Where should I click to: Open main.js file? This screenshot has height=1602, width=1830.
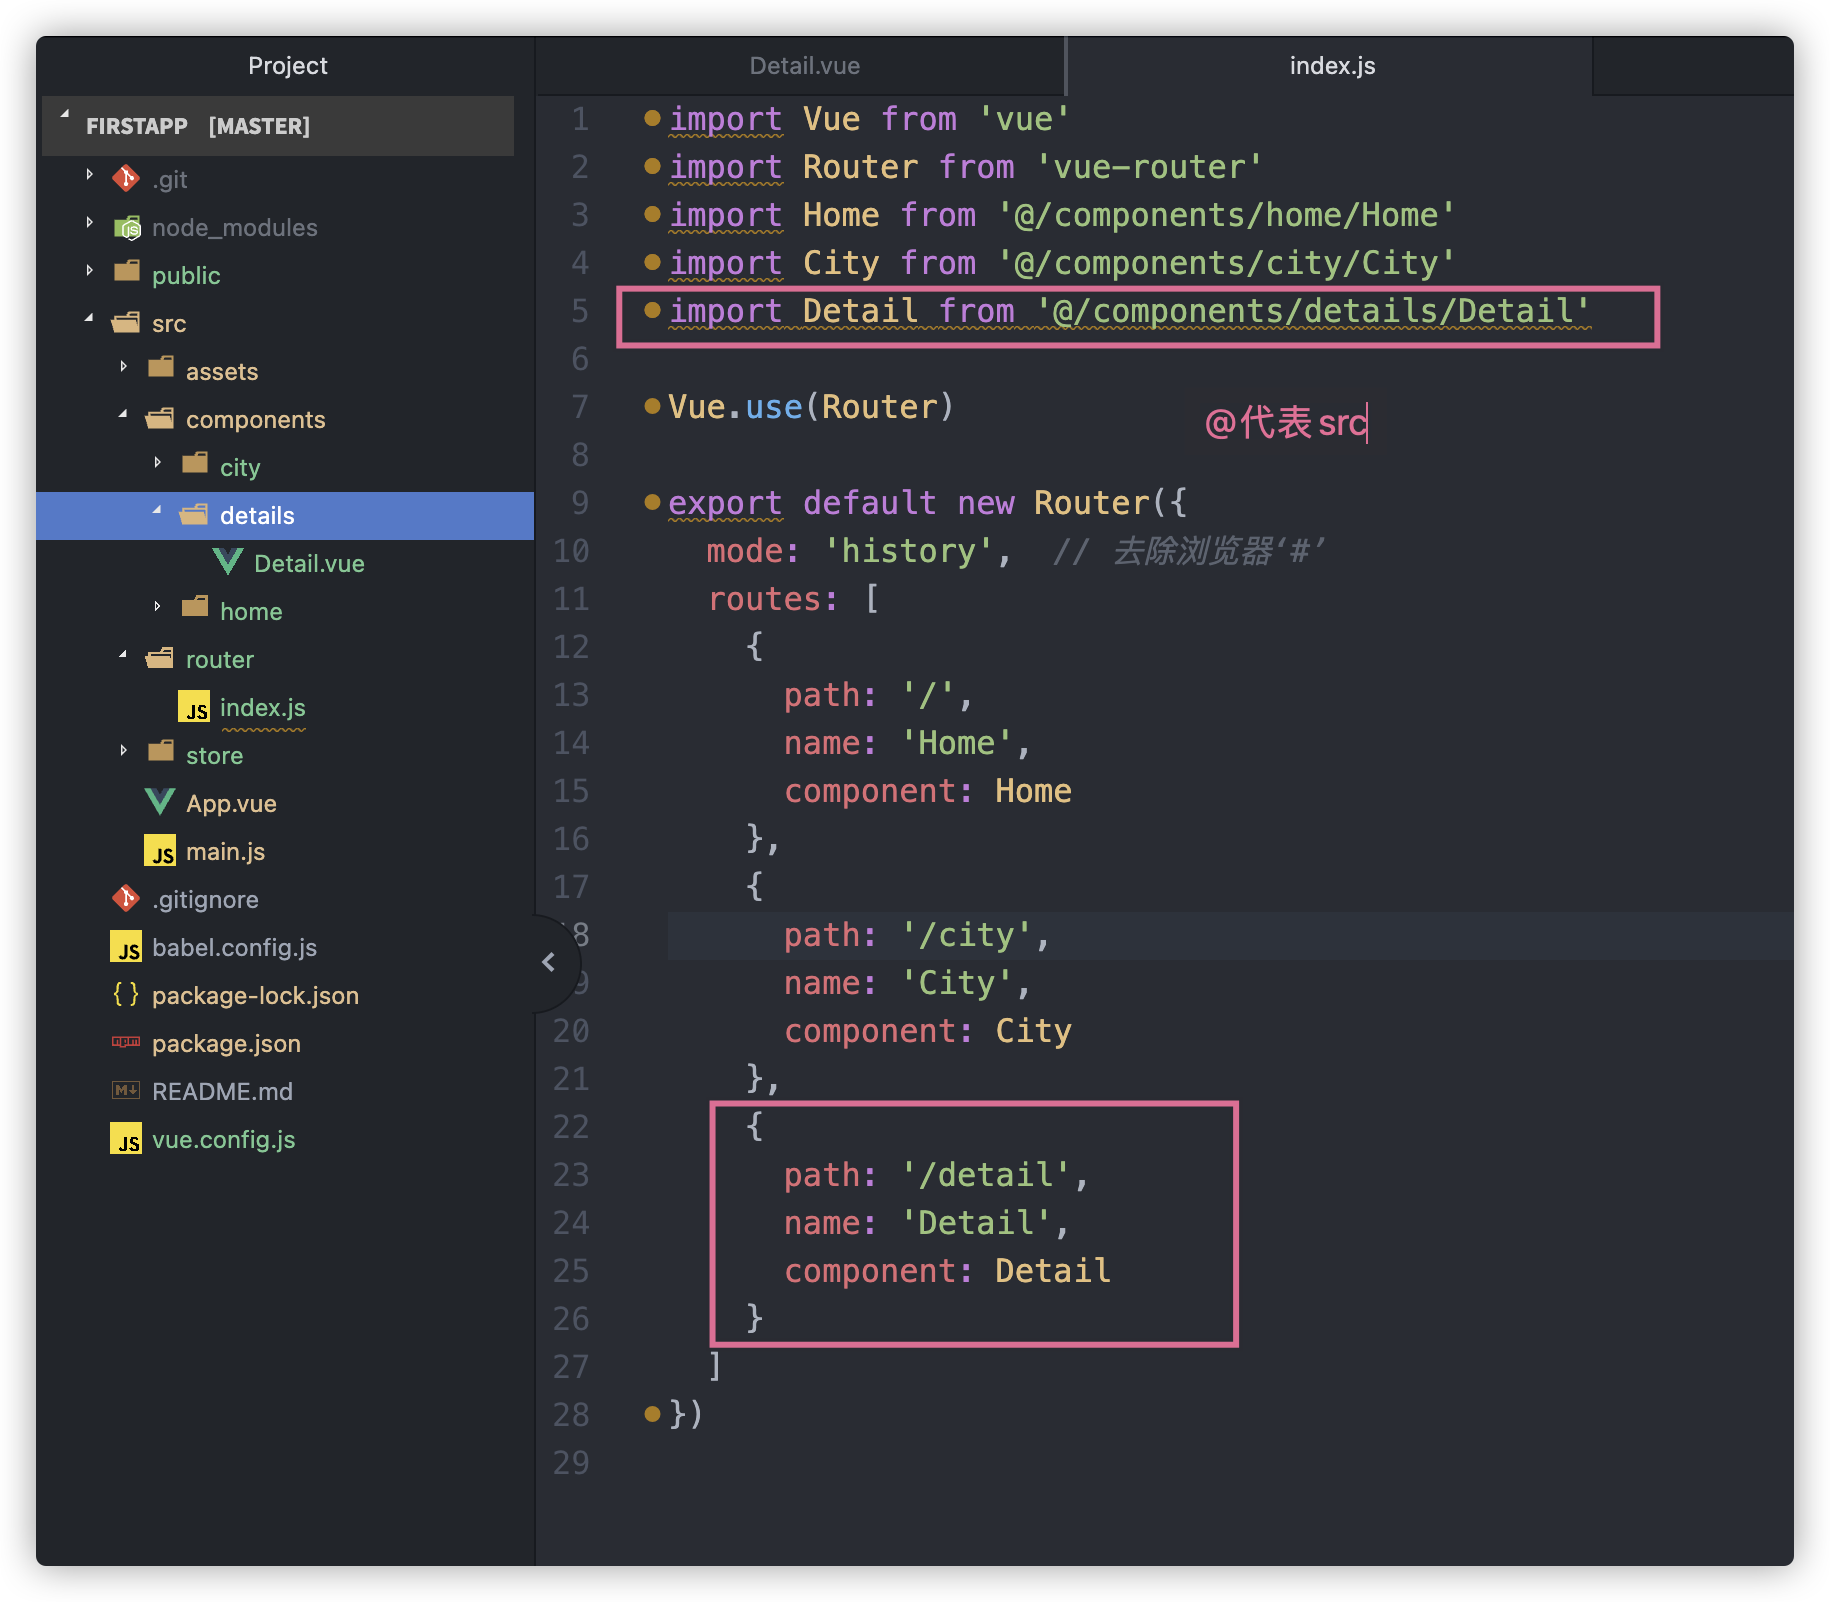(x=225, y=851)
